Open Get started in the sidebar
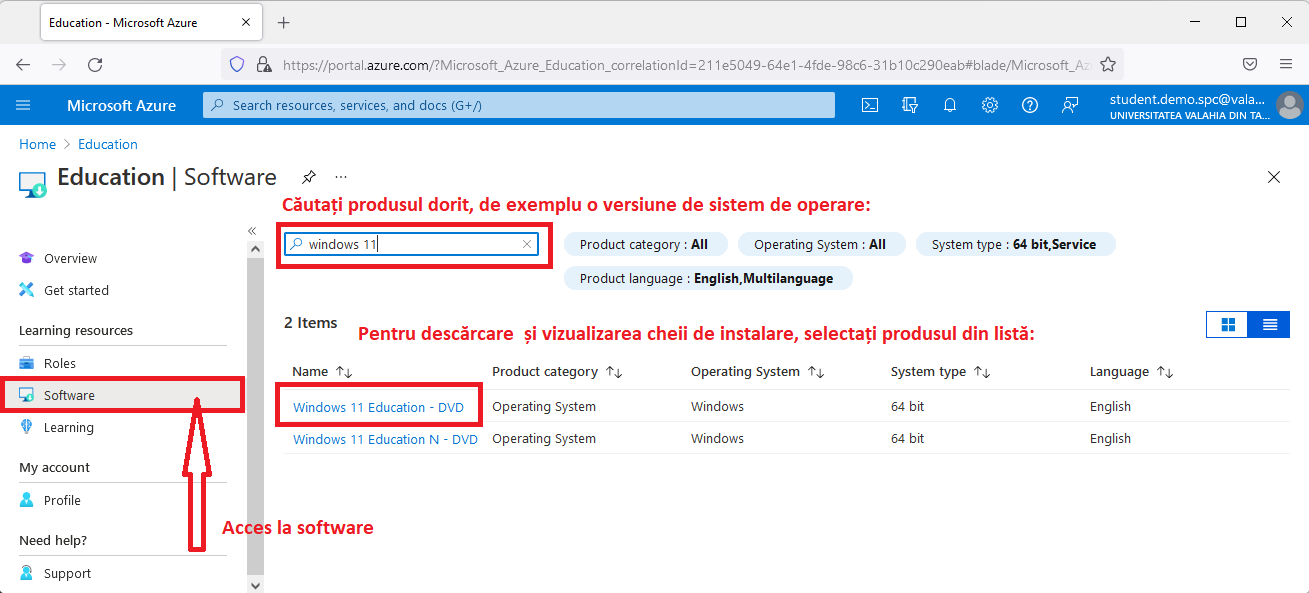The image size is (1309, 593). coord(76,290)
